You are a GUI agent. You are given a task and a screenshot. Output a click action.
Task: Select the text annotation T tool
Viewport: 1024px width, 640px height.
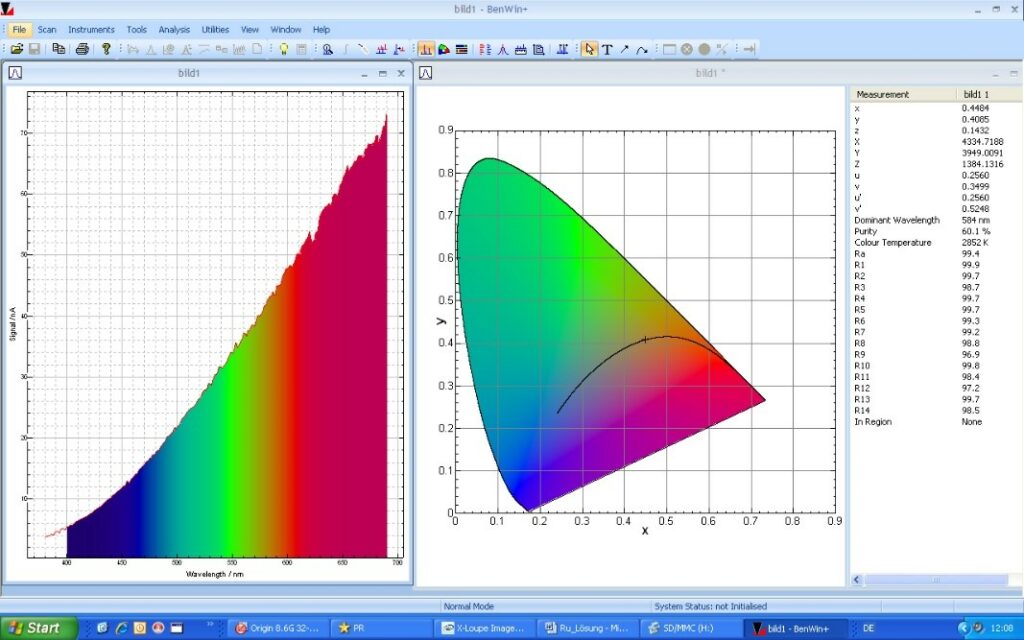(x=607, y=49)
